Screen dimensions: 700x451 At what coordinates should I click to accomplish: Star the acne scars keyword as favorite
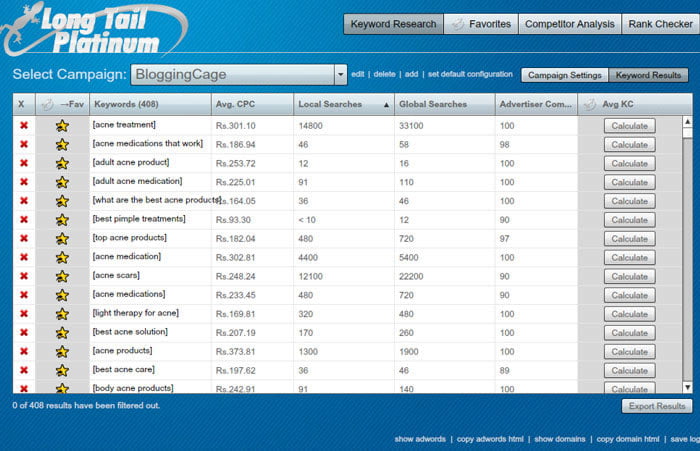coord(62,276)
